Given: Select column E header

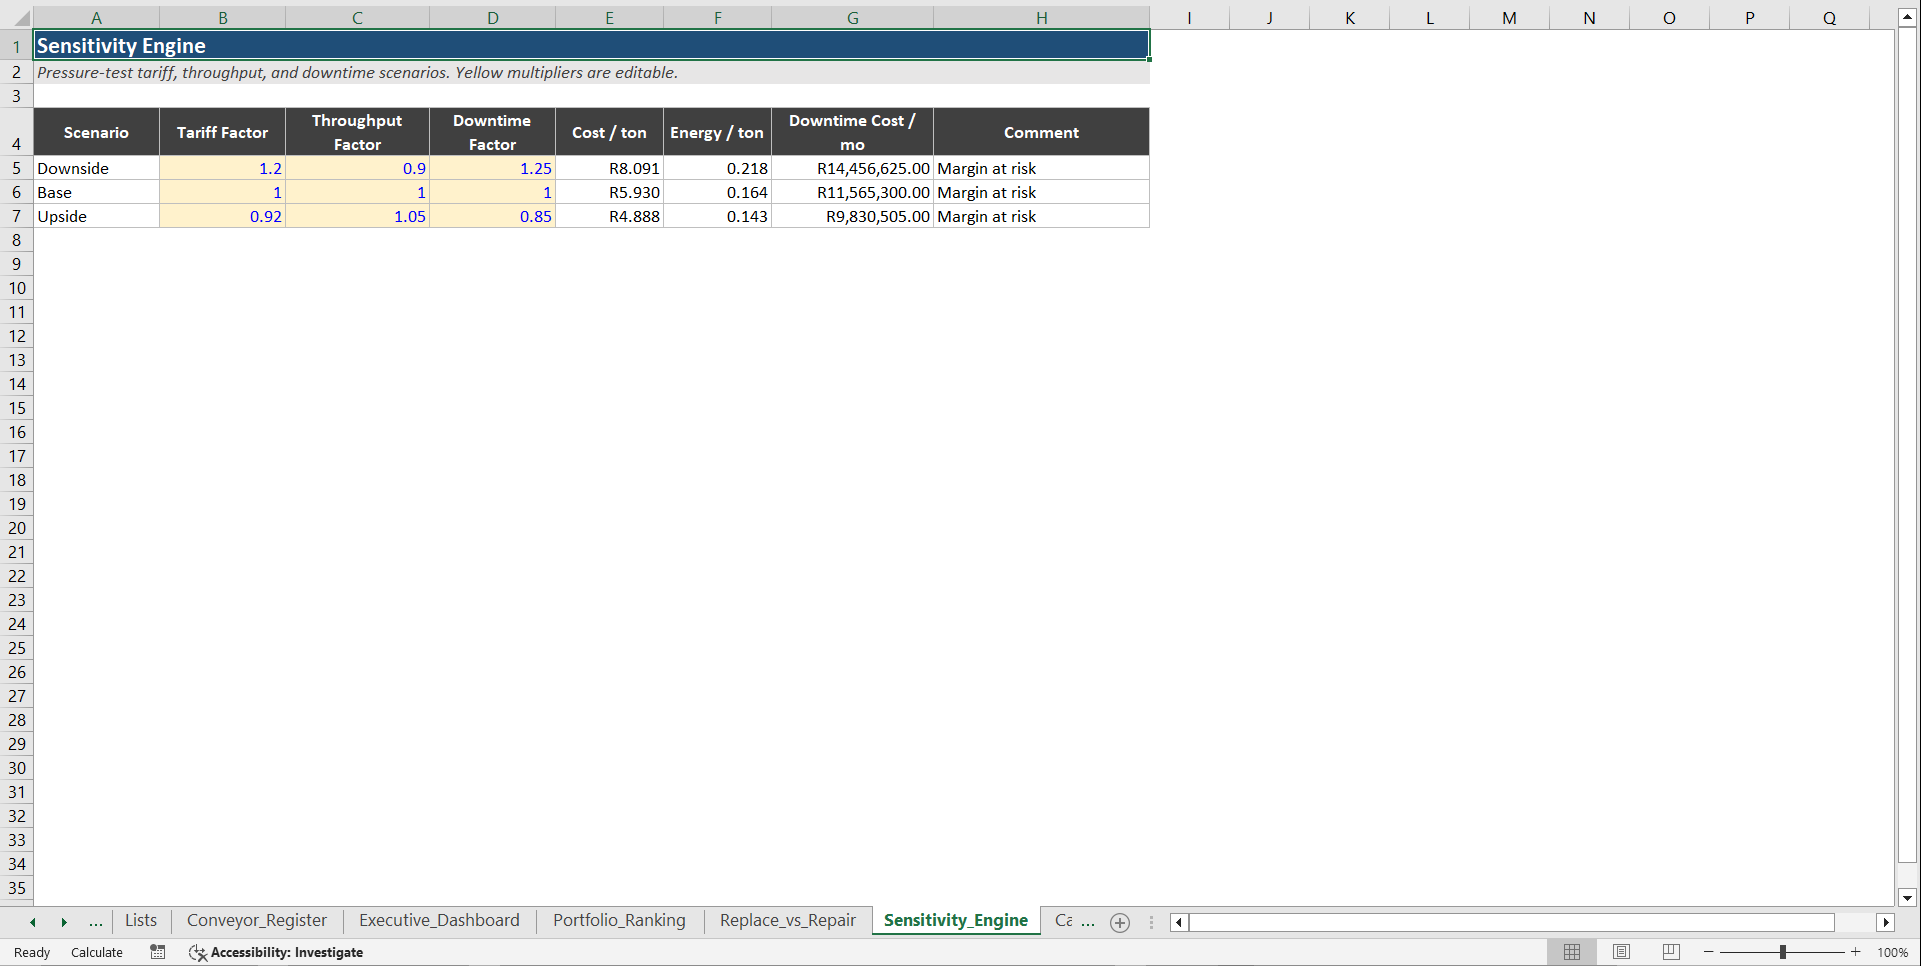Looking at the screenshot, I should 609,18.
